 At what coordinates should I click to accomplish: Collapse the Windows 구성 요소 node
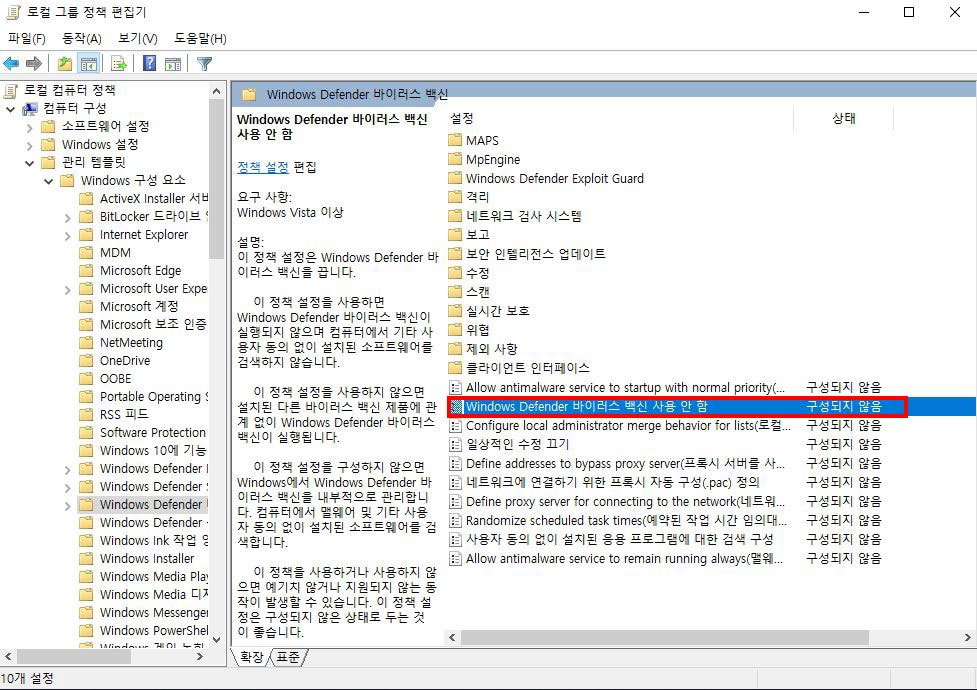[x=49, y=181]
